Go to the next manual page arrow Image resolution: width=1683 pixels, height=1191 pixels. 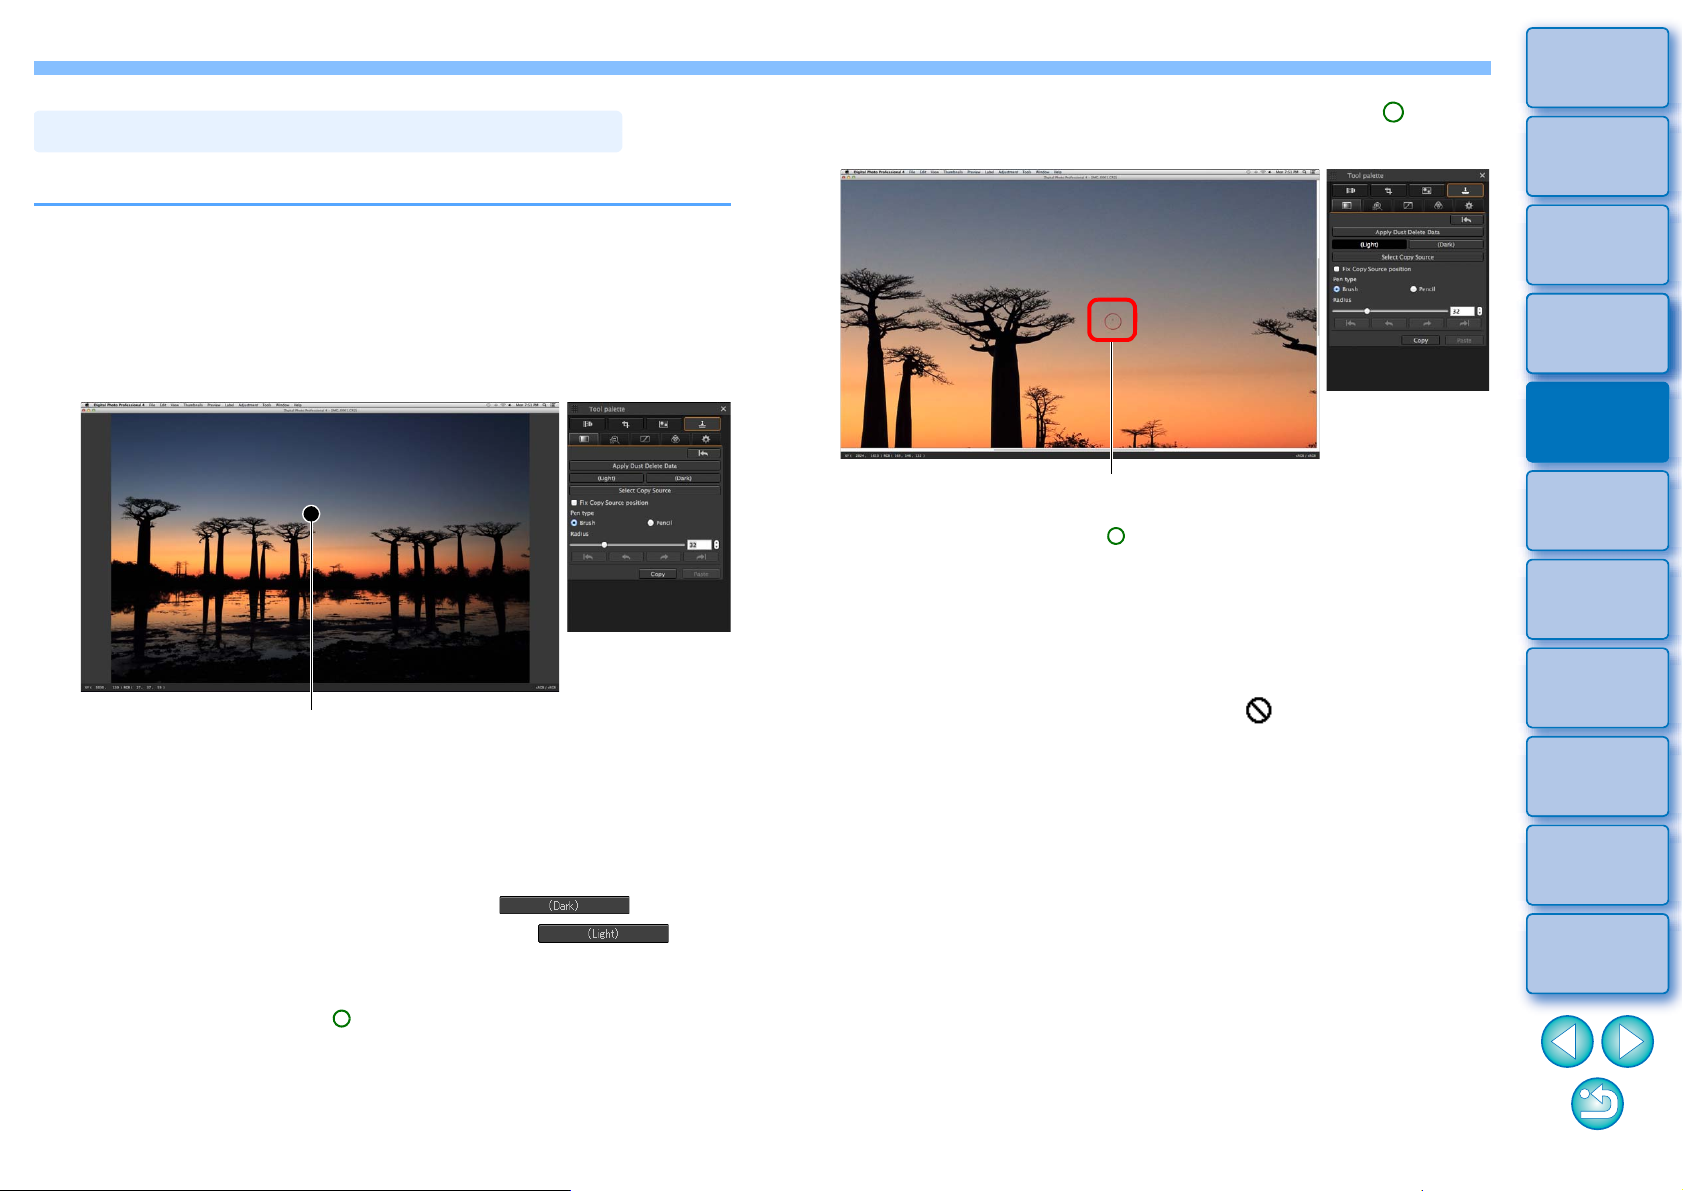click(1628, 1041)
